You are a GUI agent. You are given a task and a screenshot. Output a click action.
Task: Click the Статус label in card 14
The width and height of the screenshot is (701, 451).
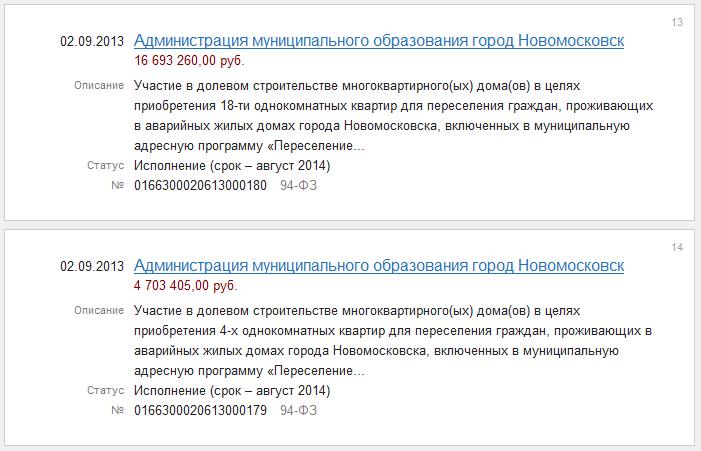(105, 391)
